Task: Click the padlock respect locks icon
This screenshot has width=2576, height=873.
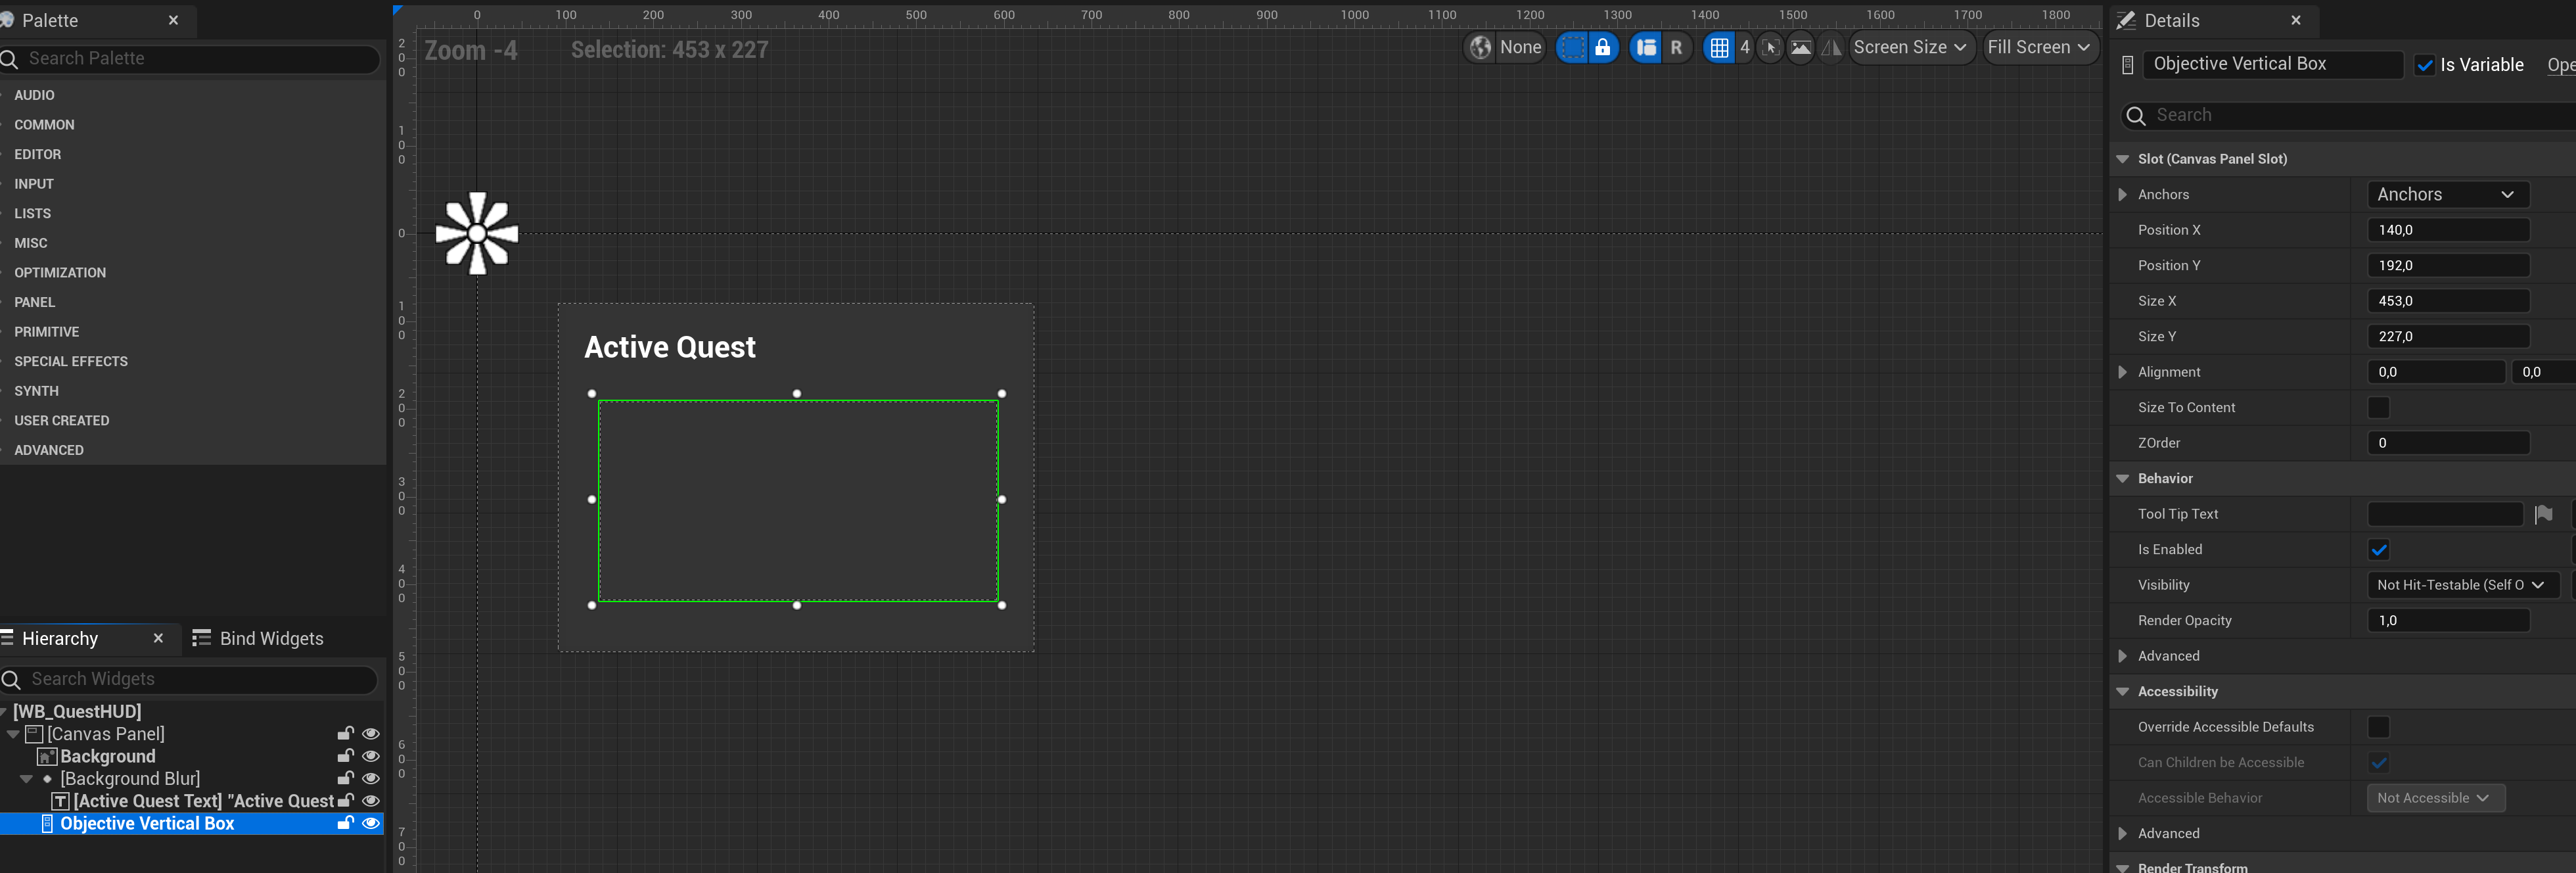Action: (x=1603, y=47)
